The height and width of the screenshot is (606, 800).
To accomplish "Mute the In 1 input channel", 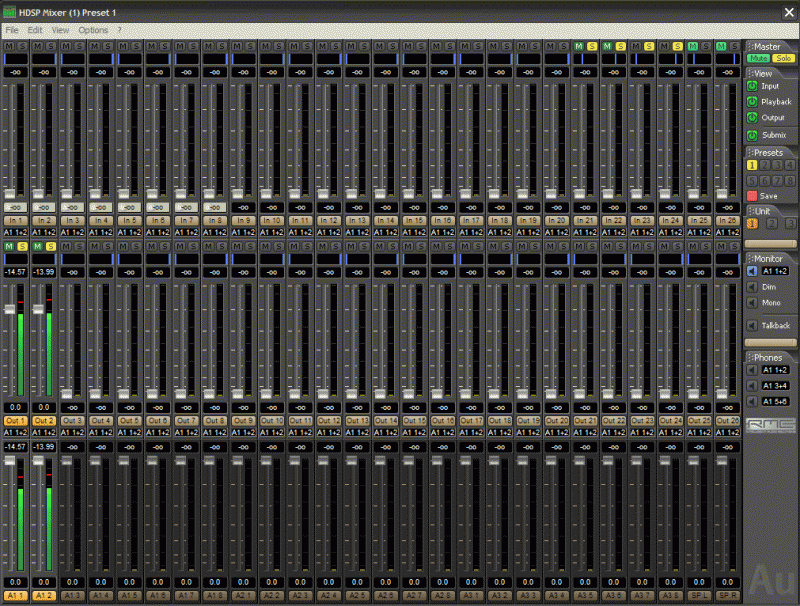I will tap(9, 46).
